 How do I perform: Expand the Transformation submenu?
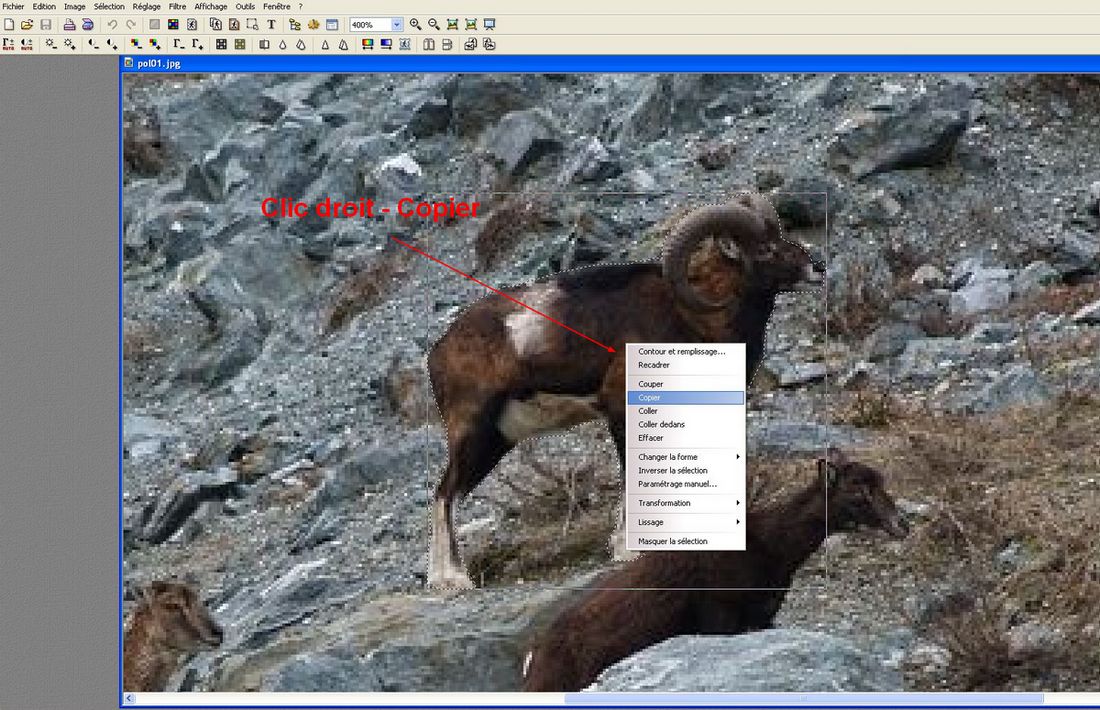pyautogui.click(x=686, y=503)
